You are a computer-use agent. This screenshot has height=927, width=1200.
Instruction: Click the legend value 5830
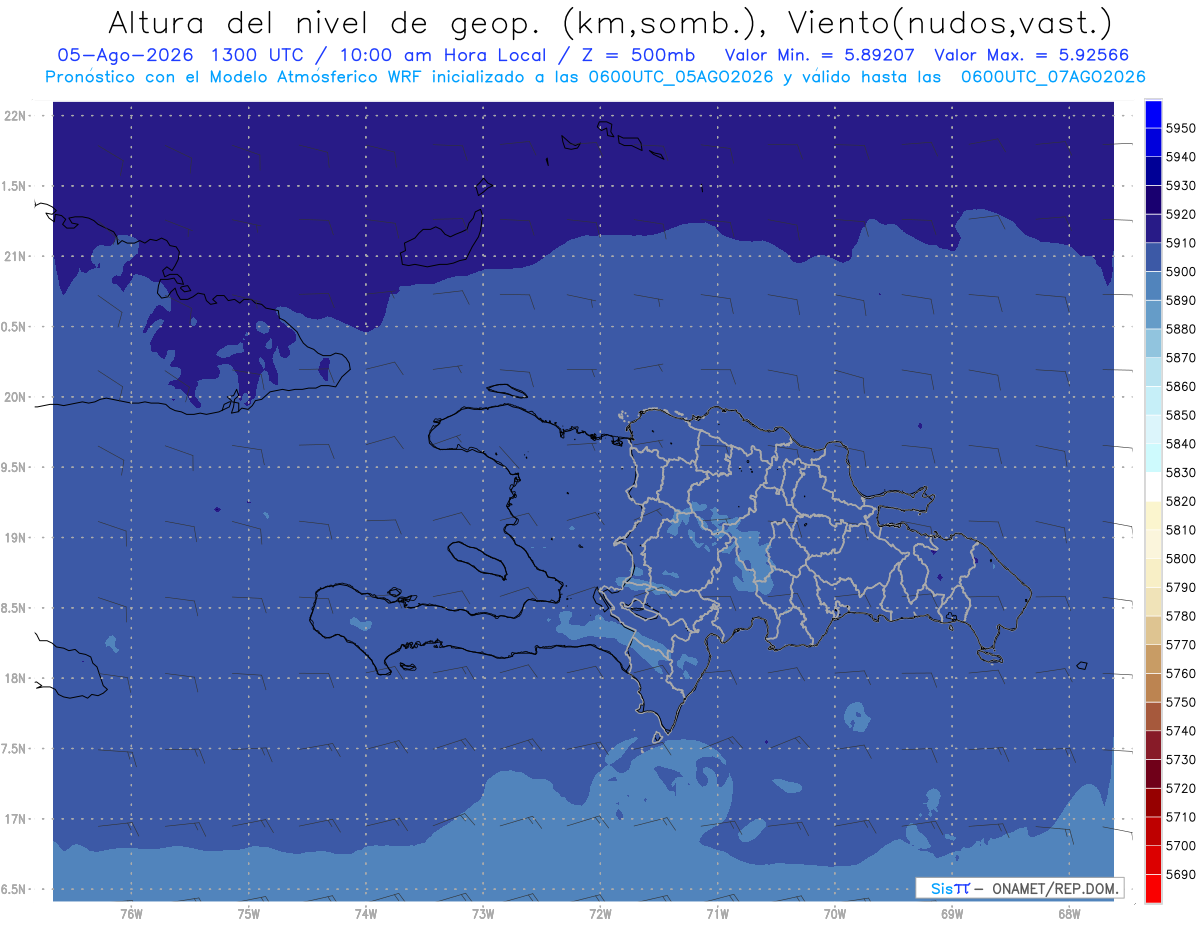[1180, 472]
